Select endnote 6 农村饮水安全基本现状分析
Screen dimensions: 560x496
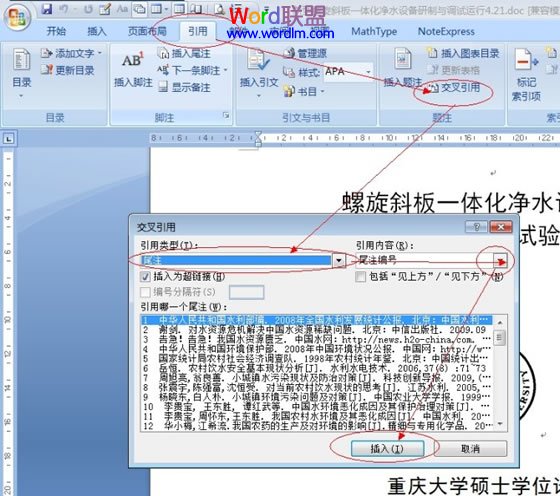tap(316, 368)
